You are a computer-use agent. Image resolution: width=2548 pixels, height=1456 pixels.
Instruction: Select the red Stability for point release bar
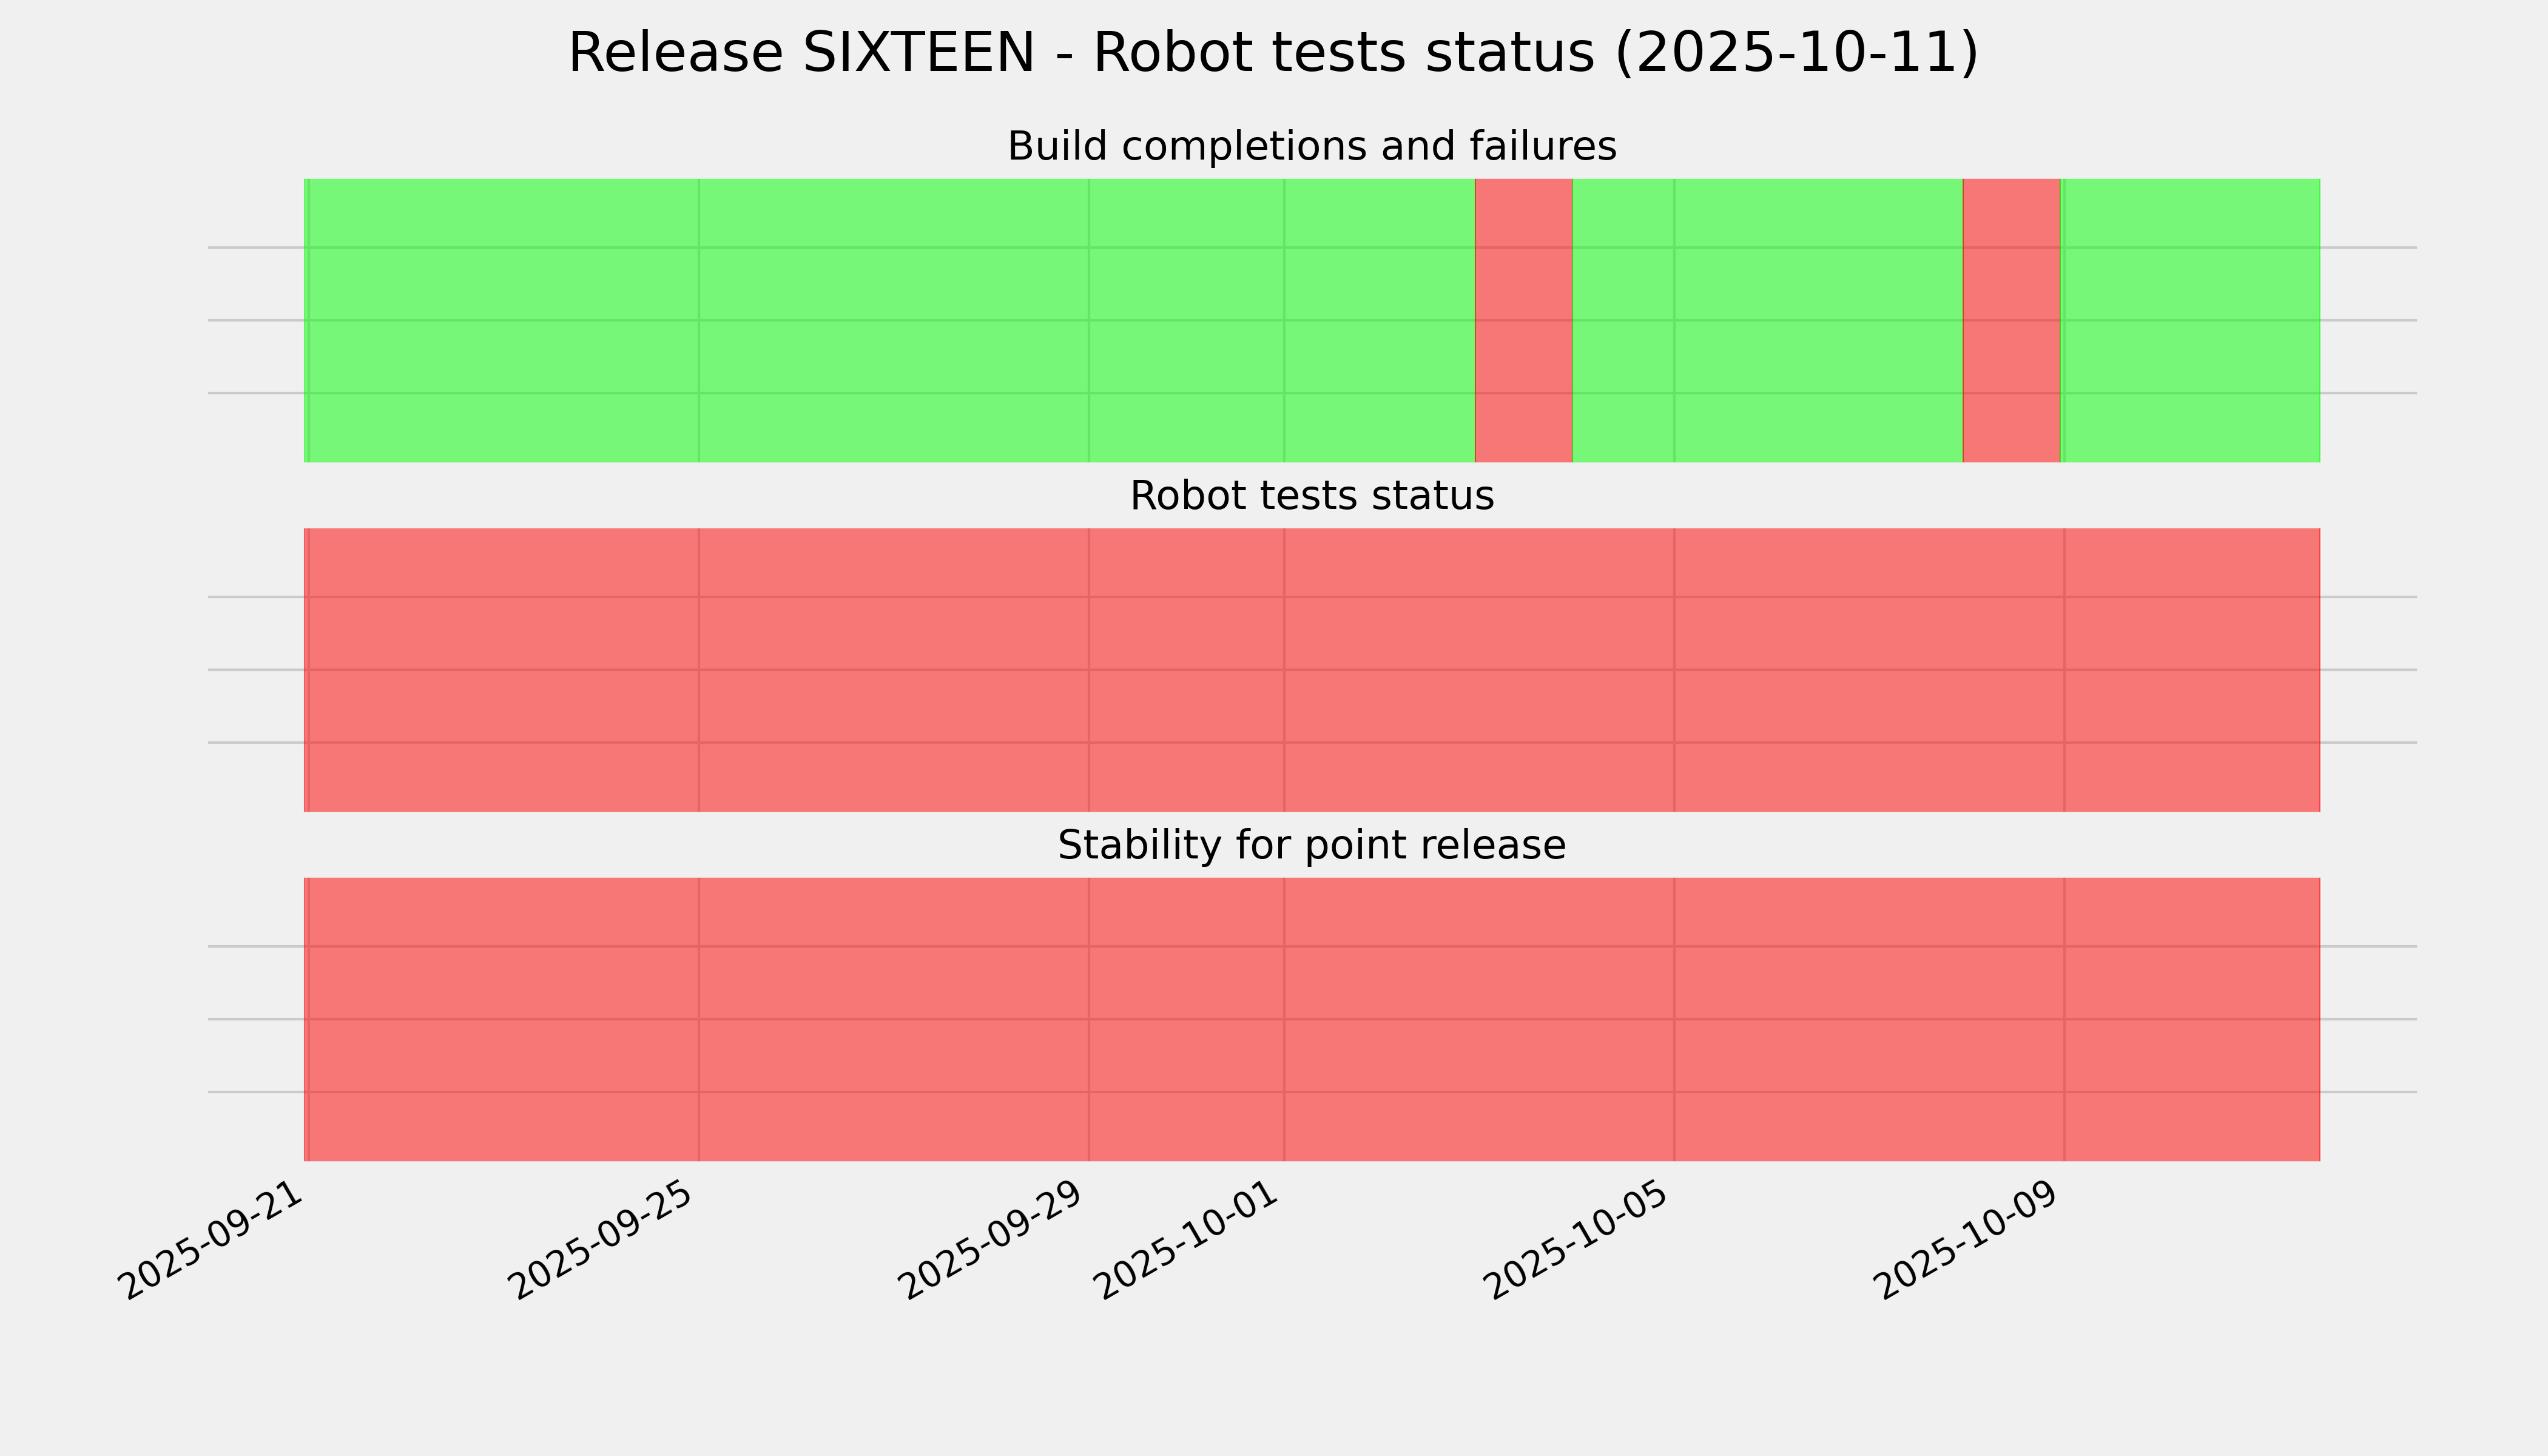[1311, 1019]
